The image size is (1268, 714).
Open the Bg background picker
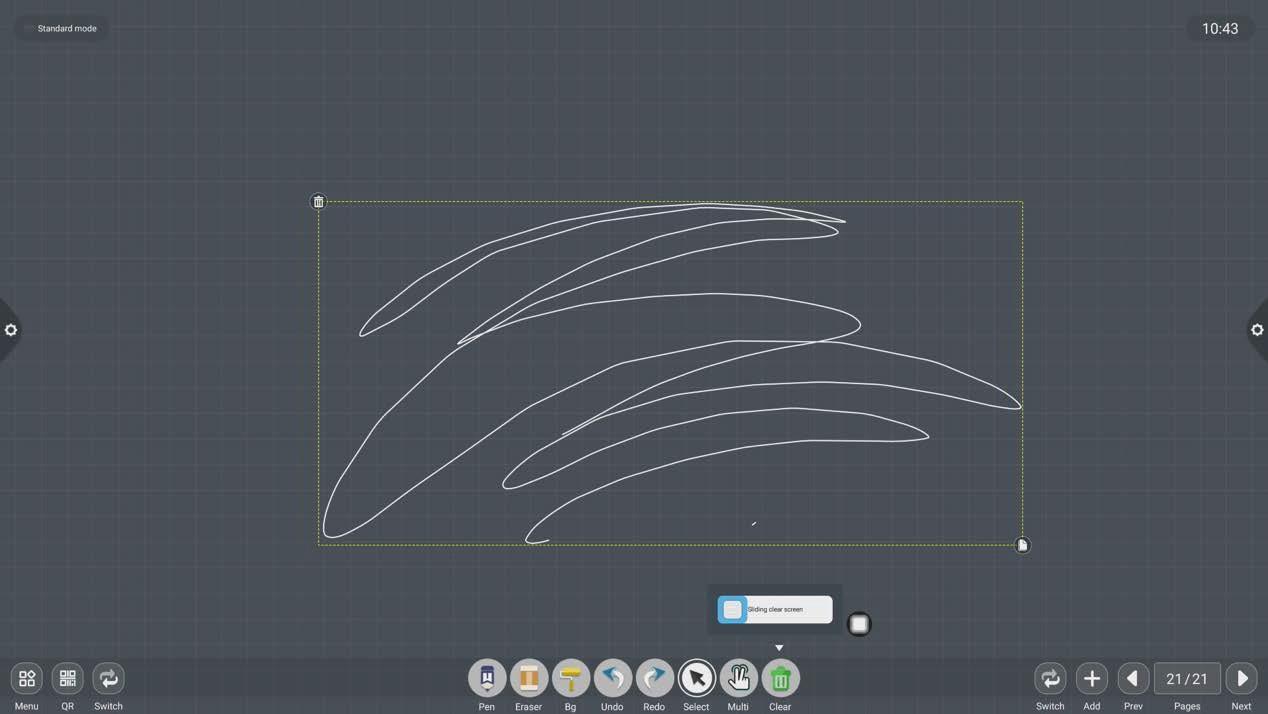pyautogui.click(x=571, y=678)
